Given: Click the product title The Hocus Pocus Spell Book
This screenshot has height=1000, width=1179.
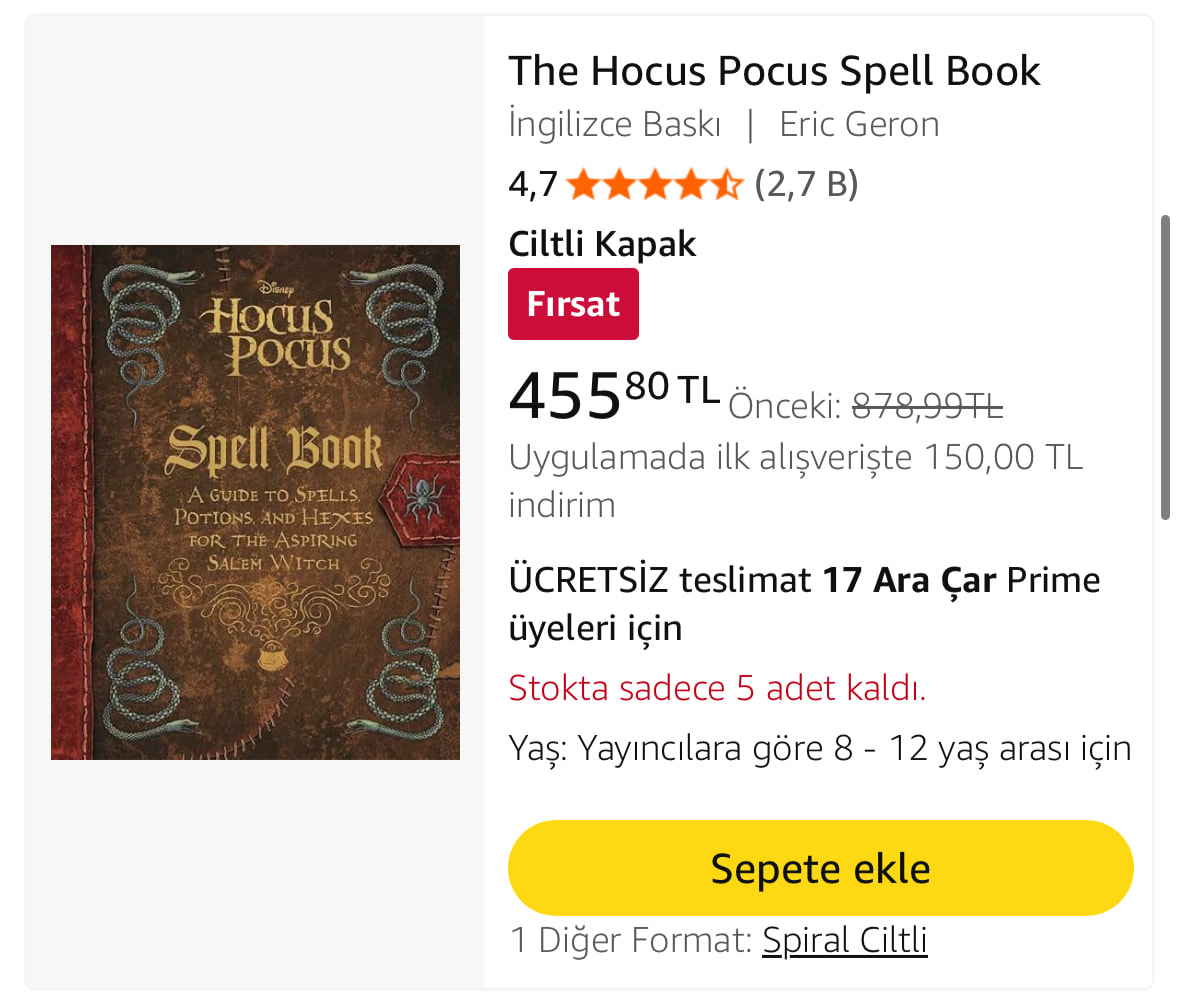Looking at the screenshot, I should pyautogui.click(x=774, y=71).
